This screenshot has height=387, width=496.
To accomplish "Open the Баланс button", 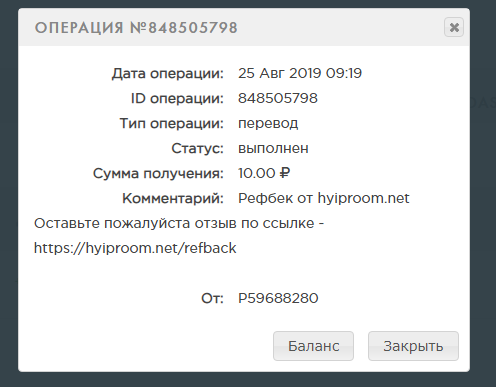I will pos(313,346).
